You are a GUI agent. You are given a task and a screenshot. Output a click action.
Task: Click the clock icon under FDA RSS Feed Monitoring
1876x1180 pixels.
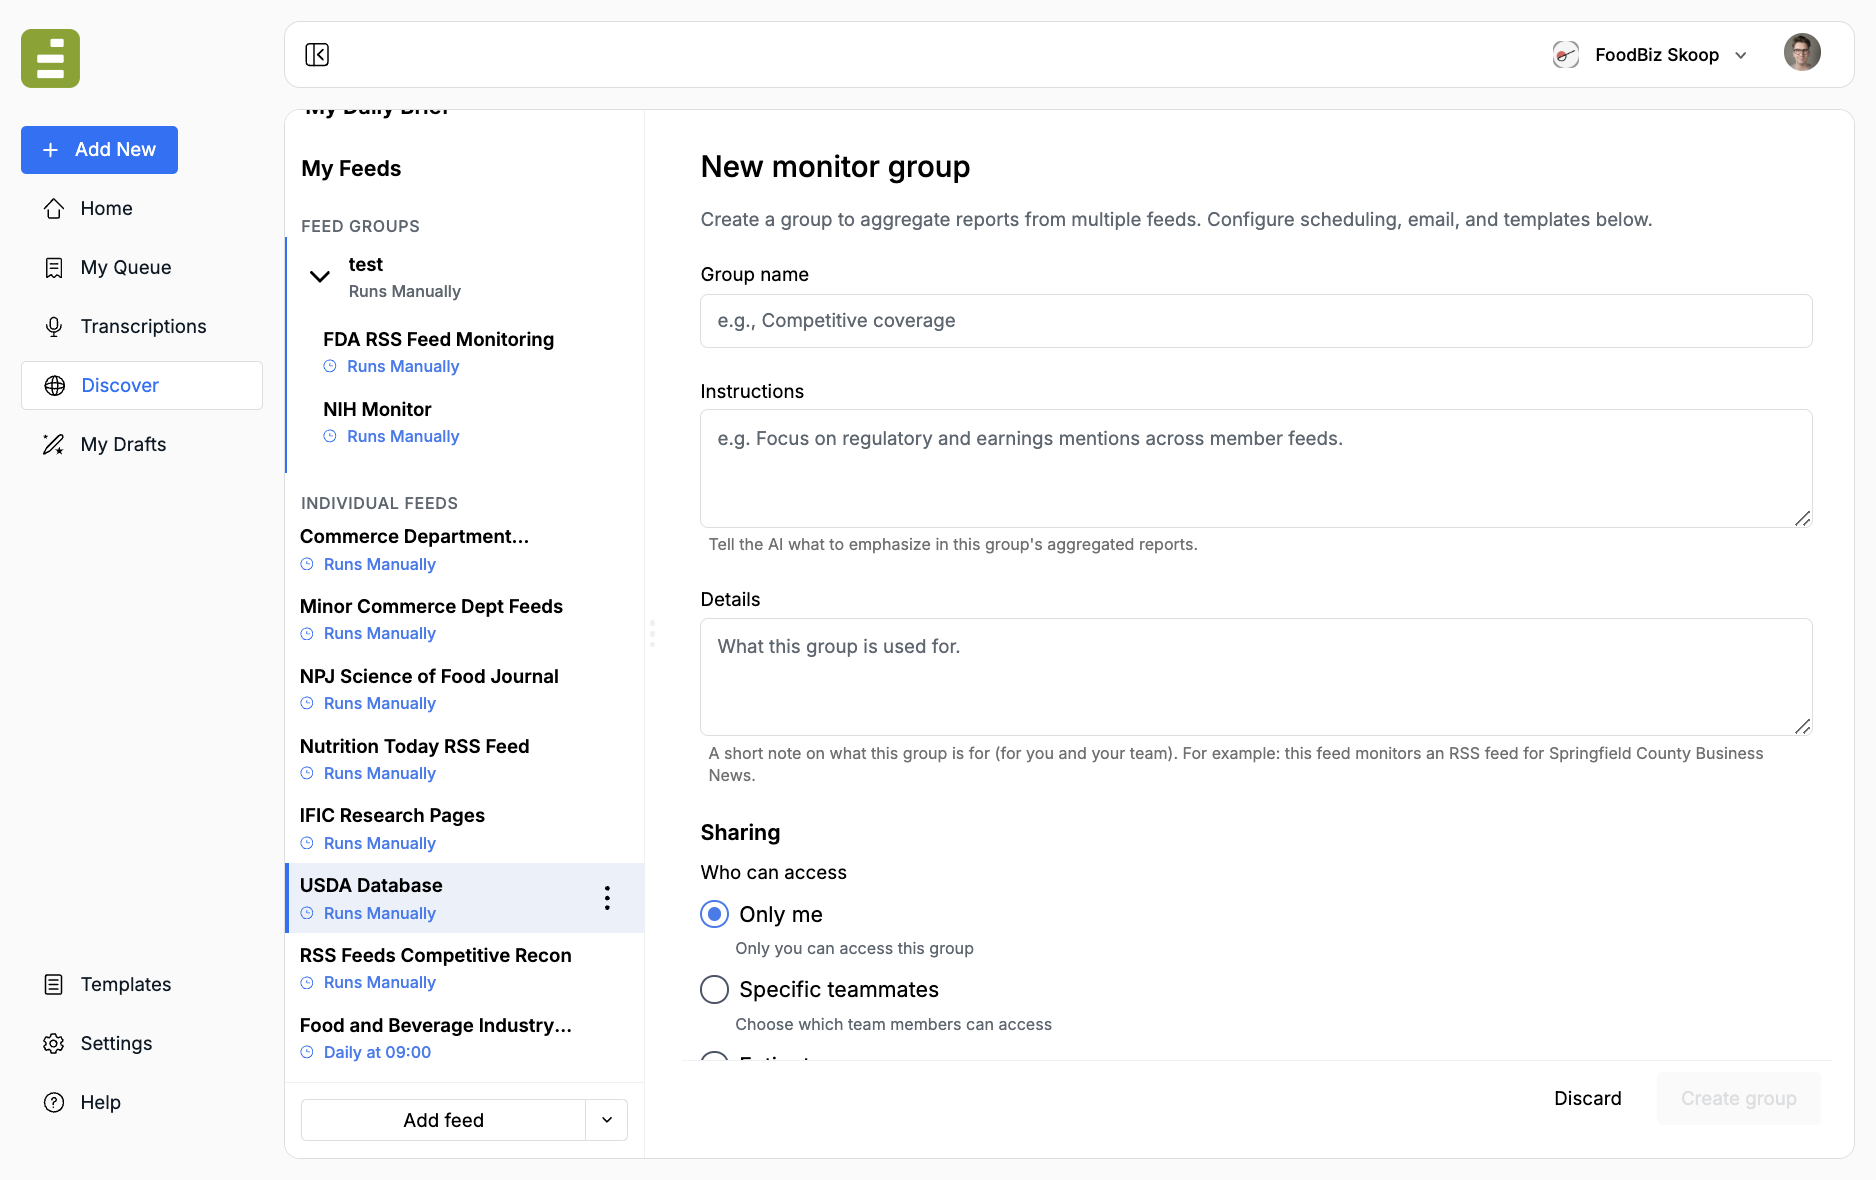tap(330, 366)
